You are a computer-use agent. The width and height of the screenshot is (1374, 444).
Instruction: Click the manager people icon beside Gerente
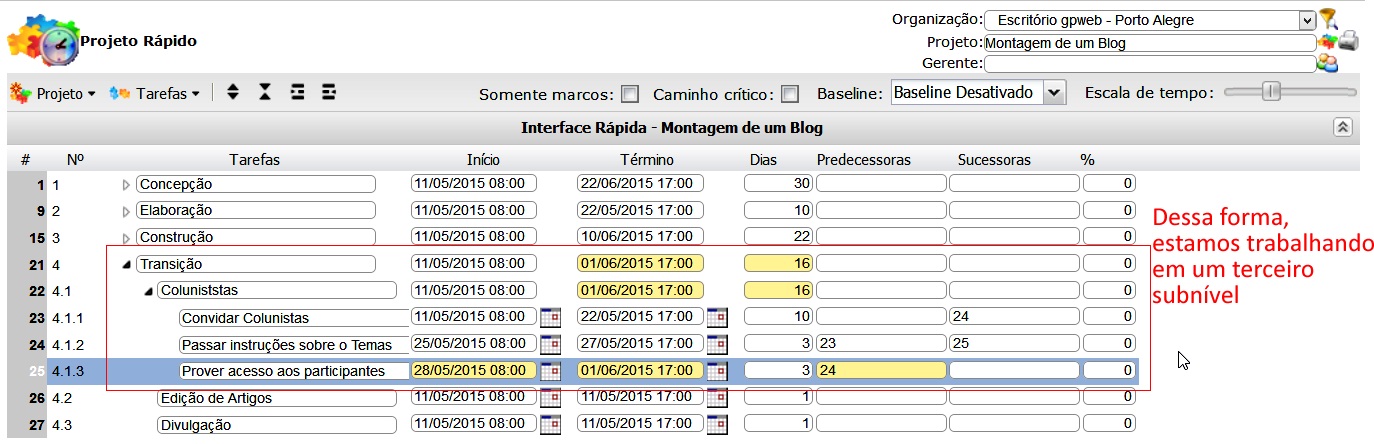click(1328, 64)
